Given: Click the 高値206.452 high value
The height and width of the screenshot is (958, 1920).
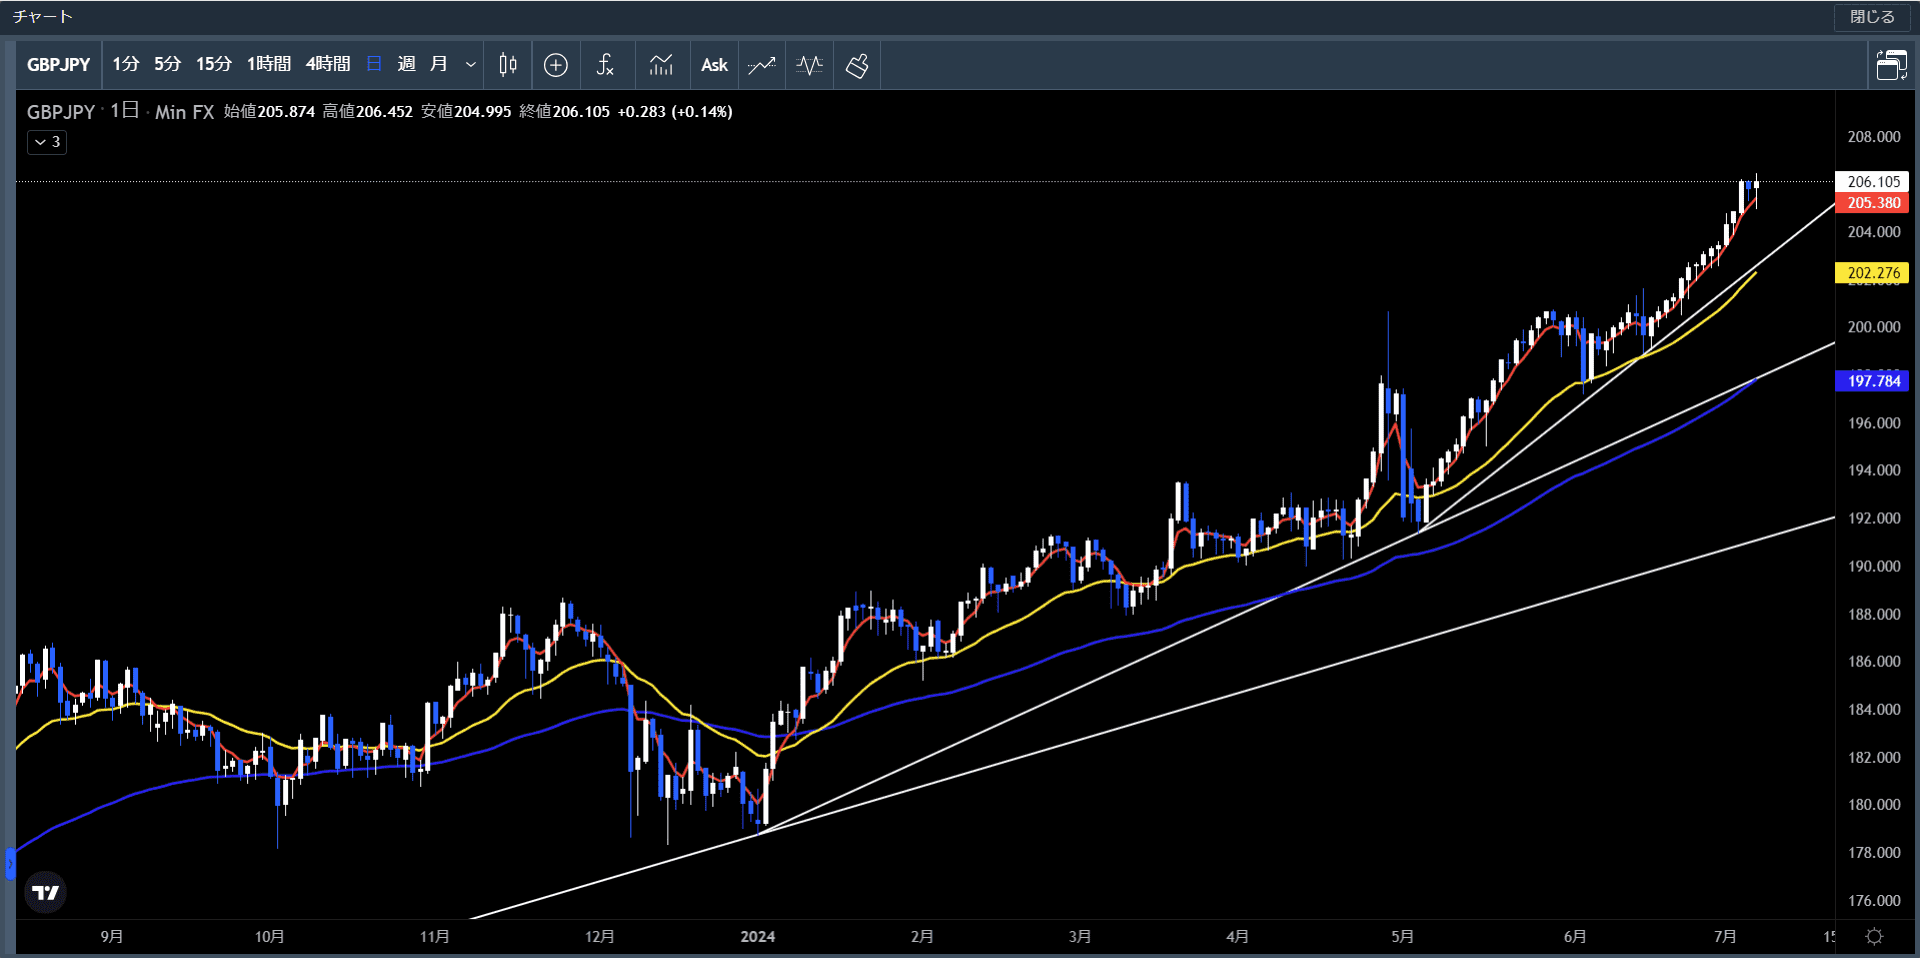Looking at the screenshot, I should pos(367,112).
